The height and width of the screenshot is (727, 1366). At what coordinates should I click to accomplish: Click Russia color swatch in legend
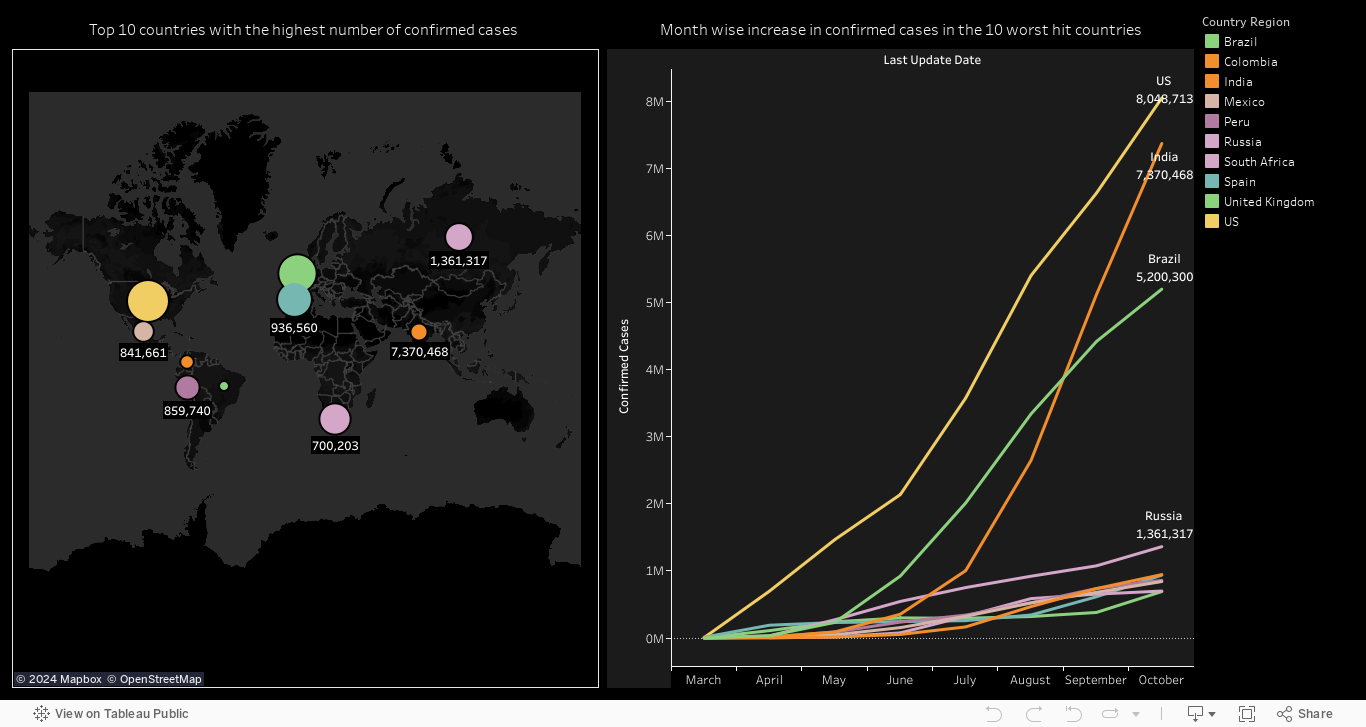click(1212, 142)
